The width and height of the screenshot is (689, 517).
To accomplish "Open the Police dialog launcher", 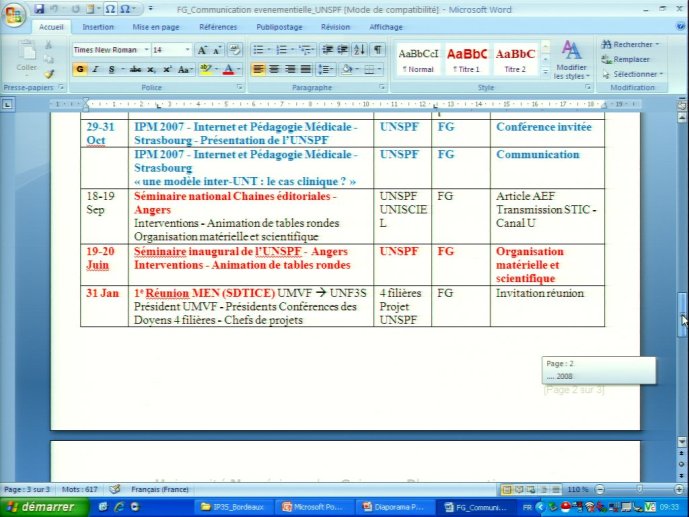I will tap(239, 87).
